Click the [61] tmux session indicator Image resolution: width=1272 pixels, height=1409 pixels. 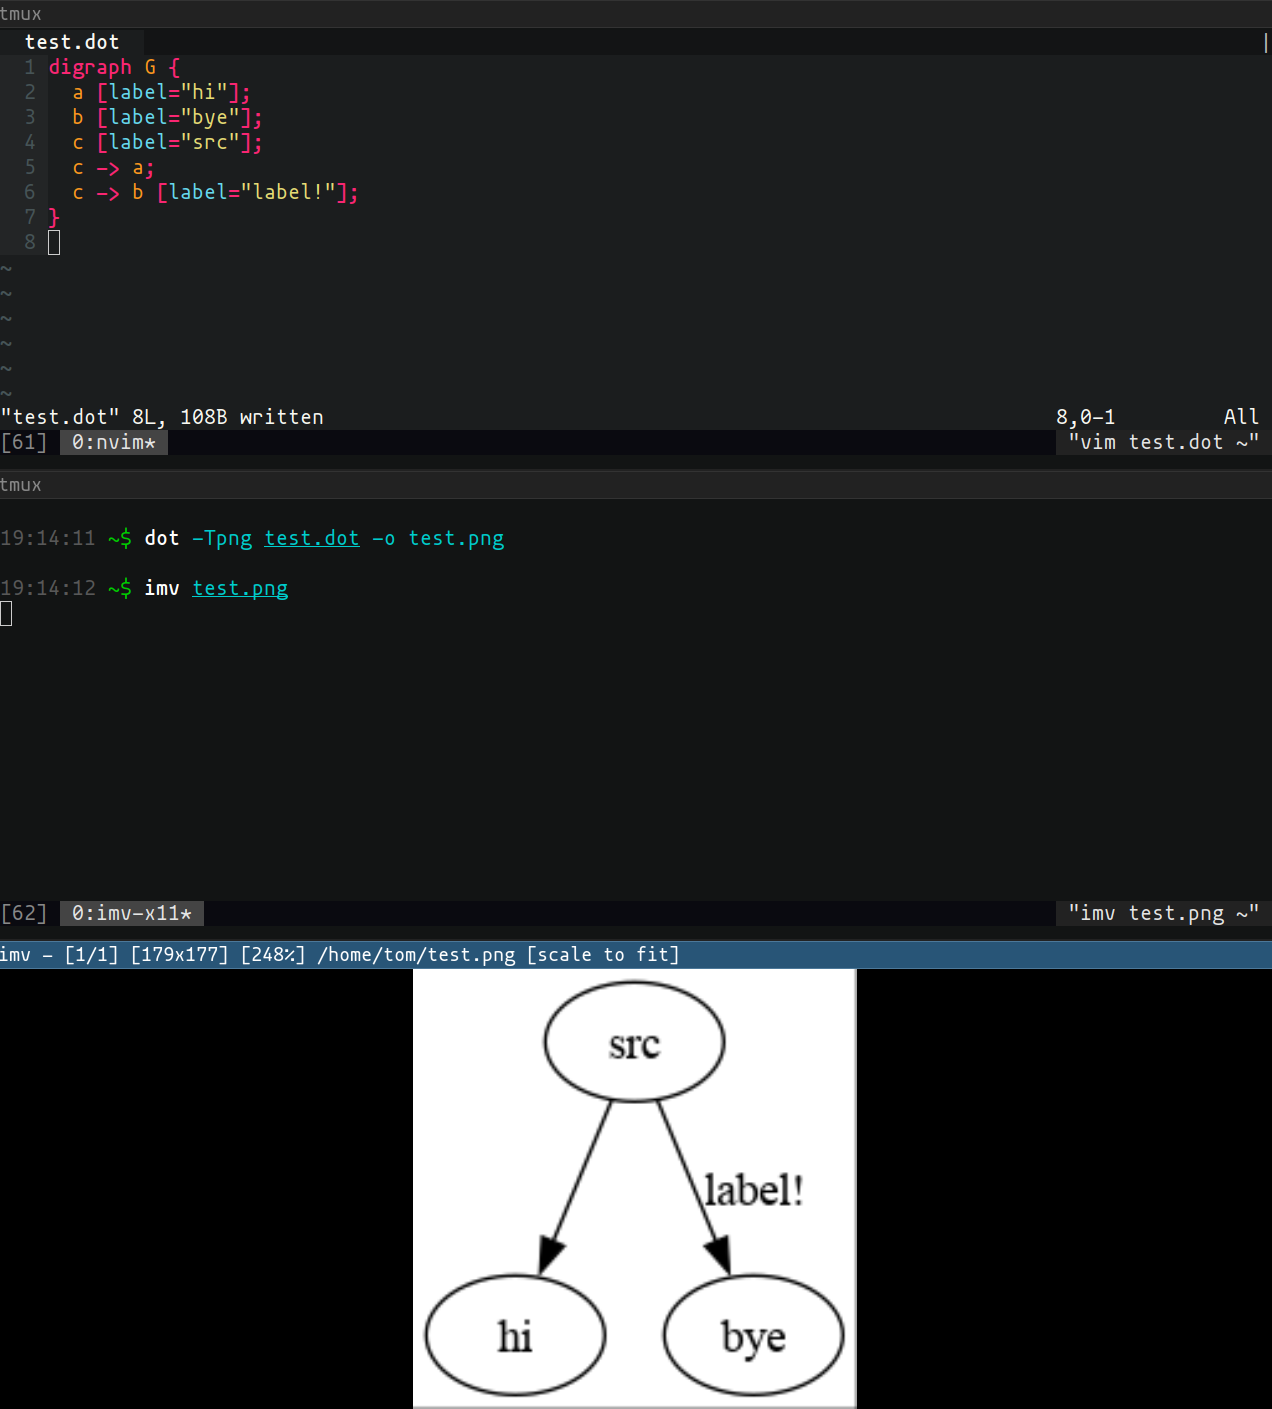click(24, 442)
